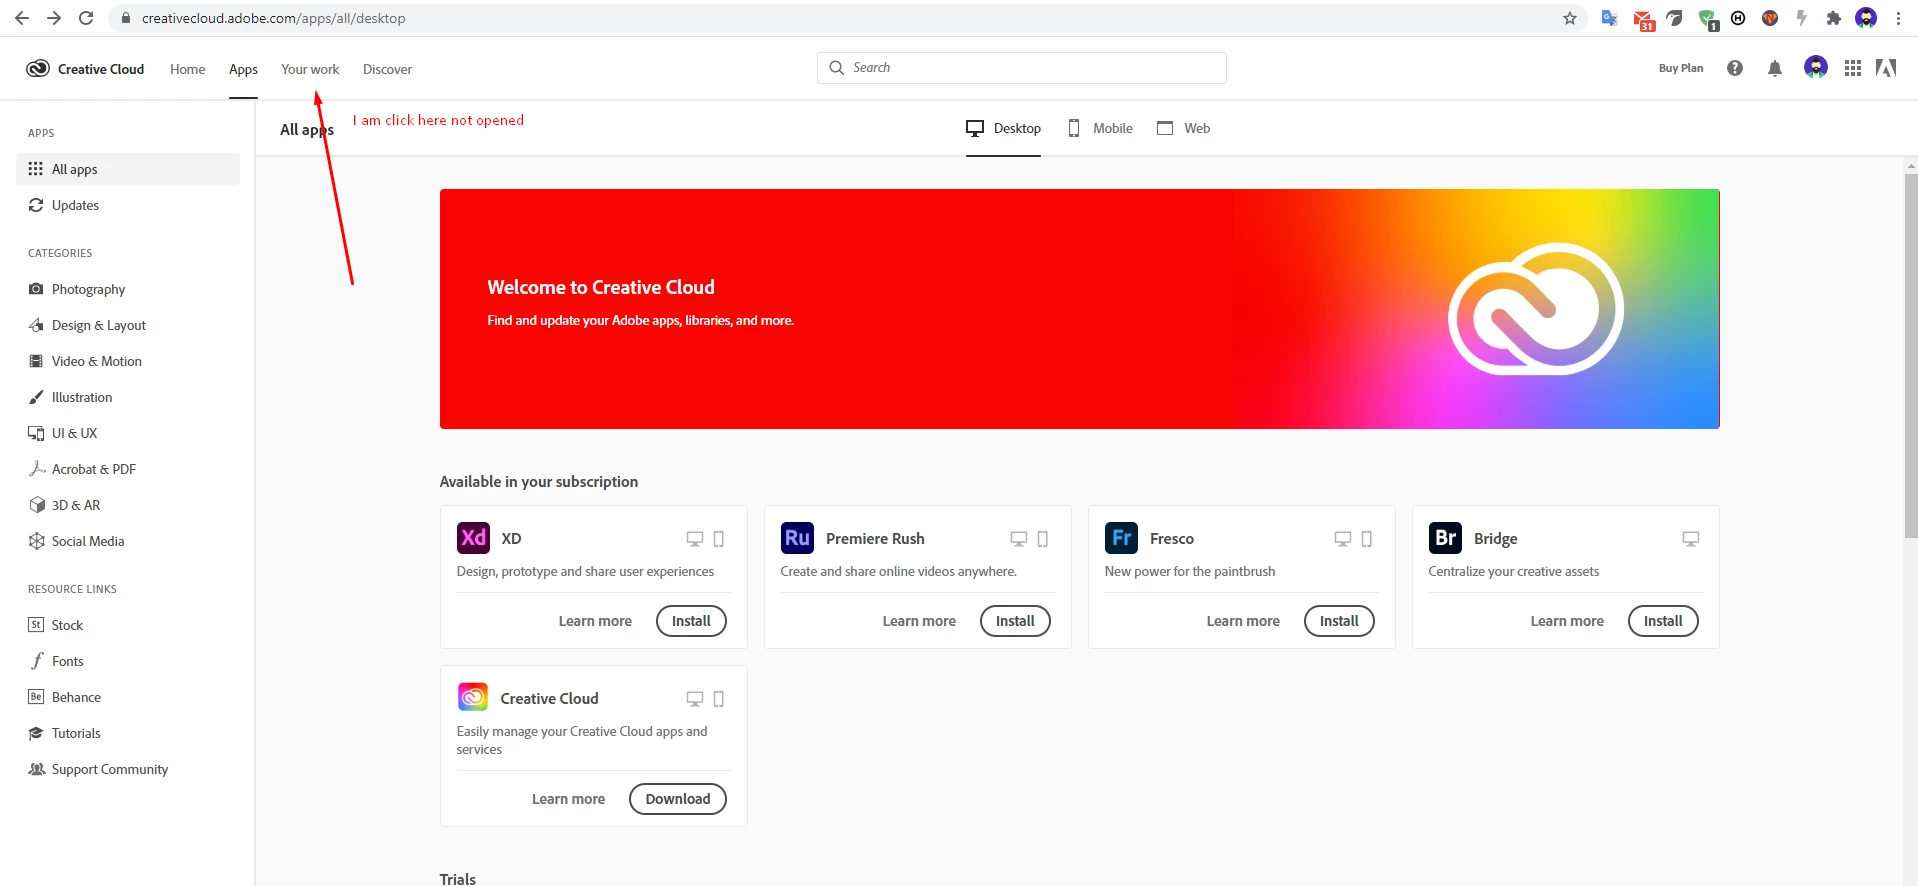The width and height of the screenshot is (1918, 886).
Task: Click the mobile platform icon on Fresco card
Action: [1367, 539]
